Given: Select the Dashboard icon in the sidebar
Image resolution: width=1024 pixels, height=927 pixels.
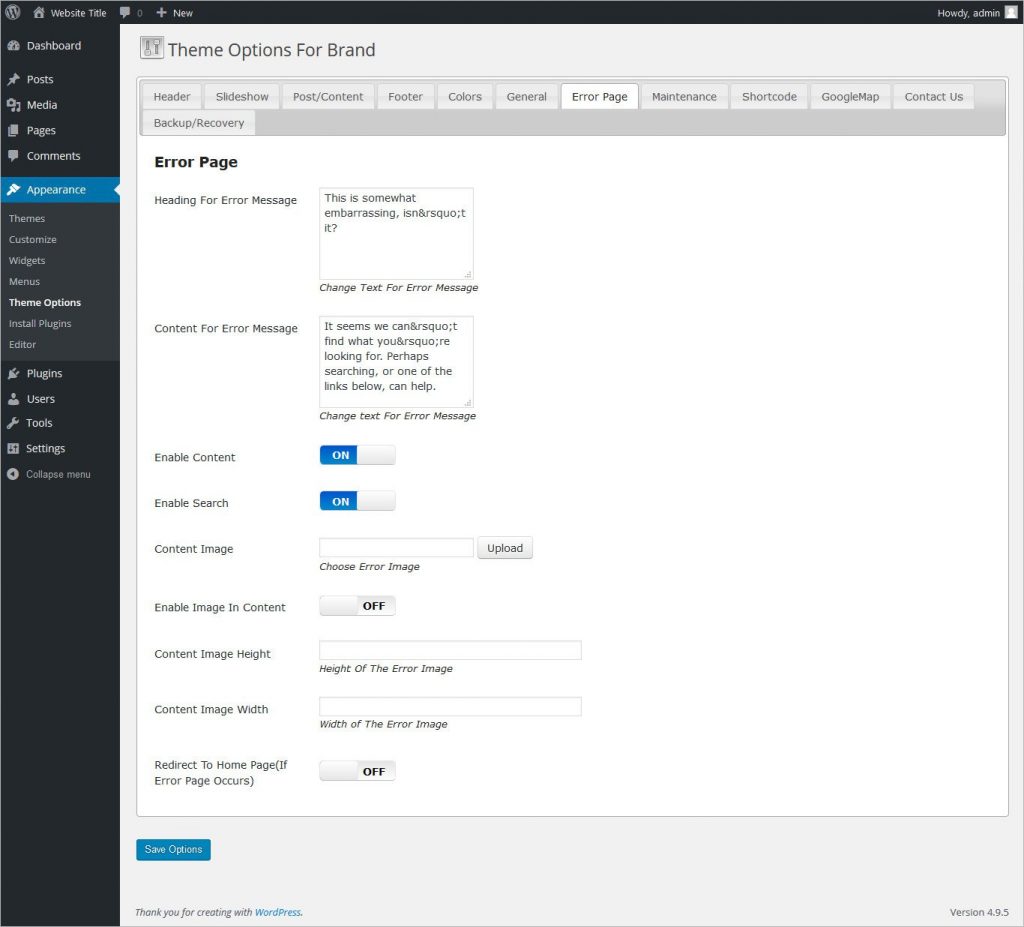Looking at the screenshot, I should 14,45.
